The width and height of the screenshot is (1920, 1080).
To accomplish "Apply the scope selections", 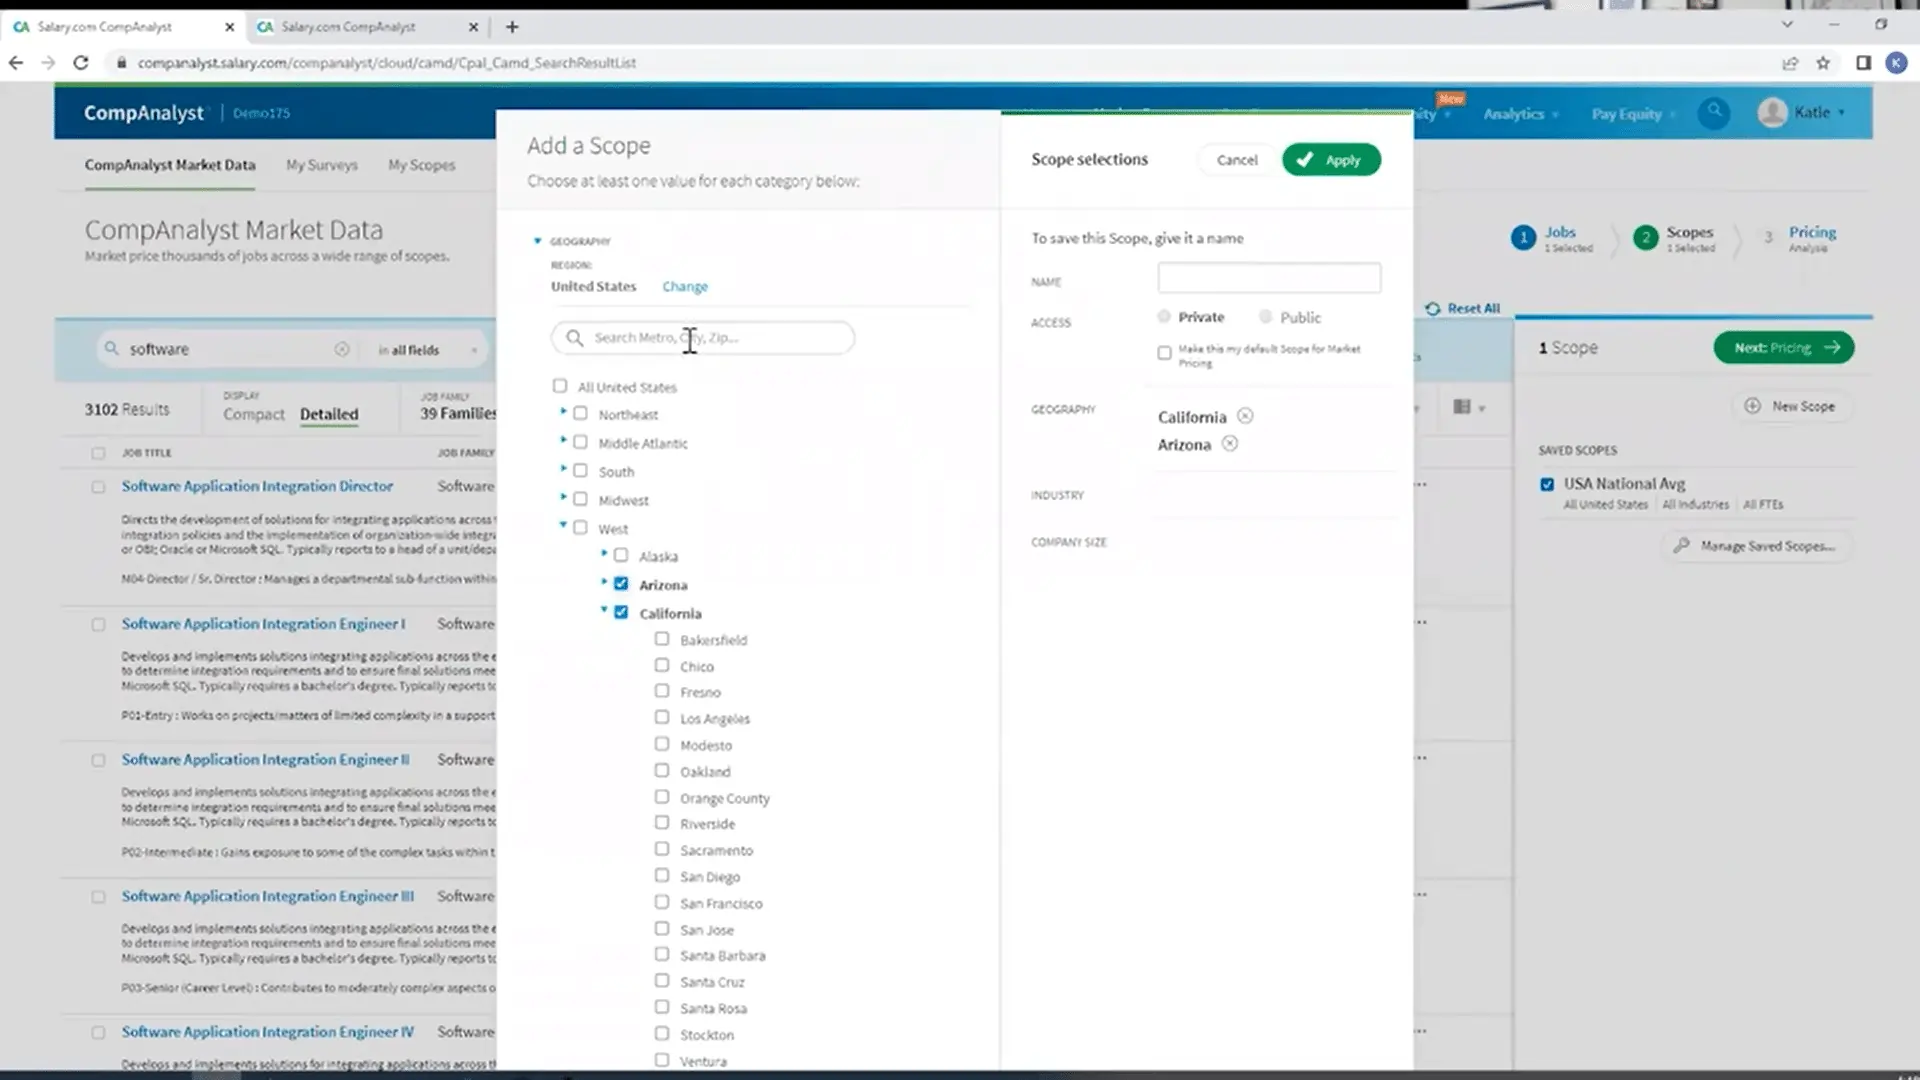I will click(1331, 160).
